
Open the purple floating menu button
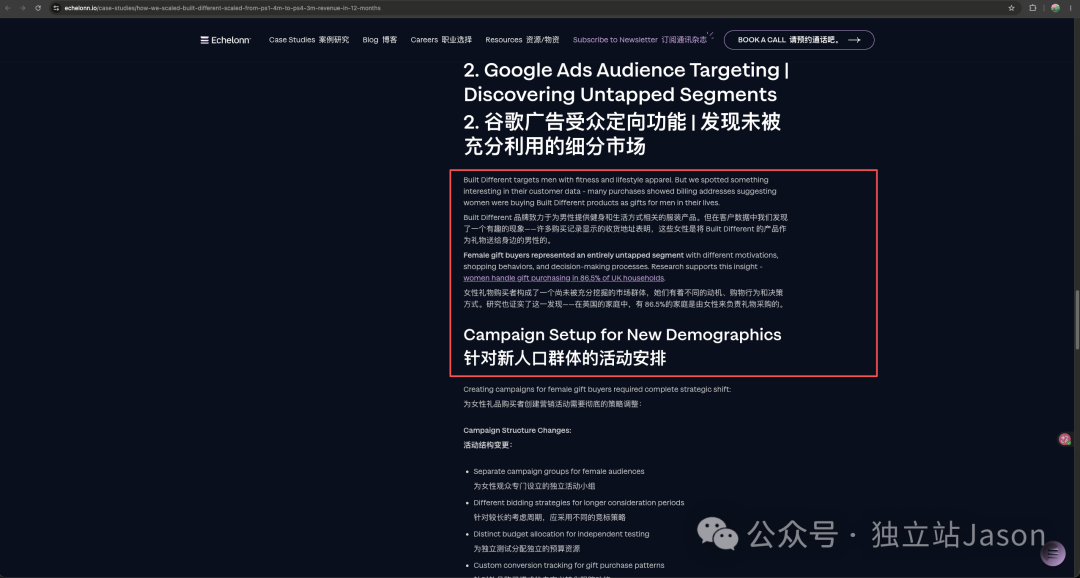click(1052, 553)
